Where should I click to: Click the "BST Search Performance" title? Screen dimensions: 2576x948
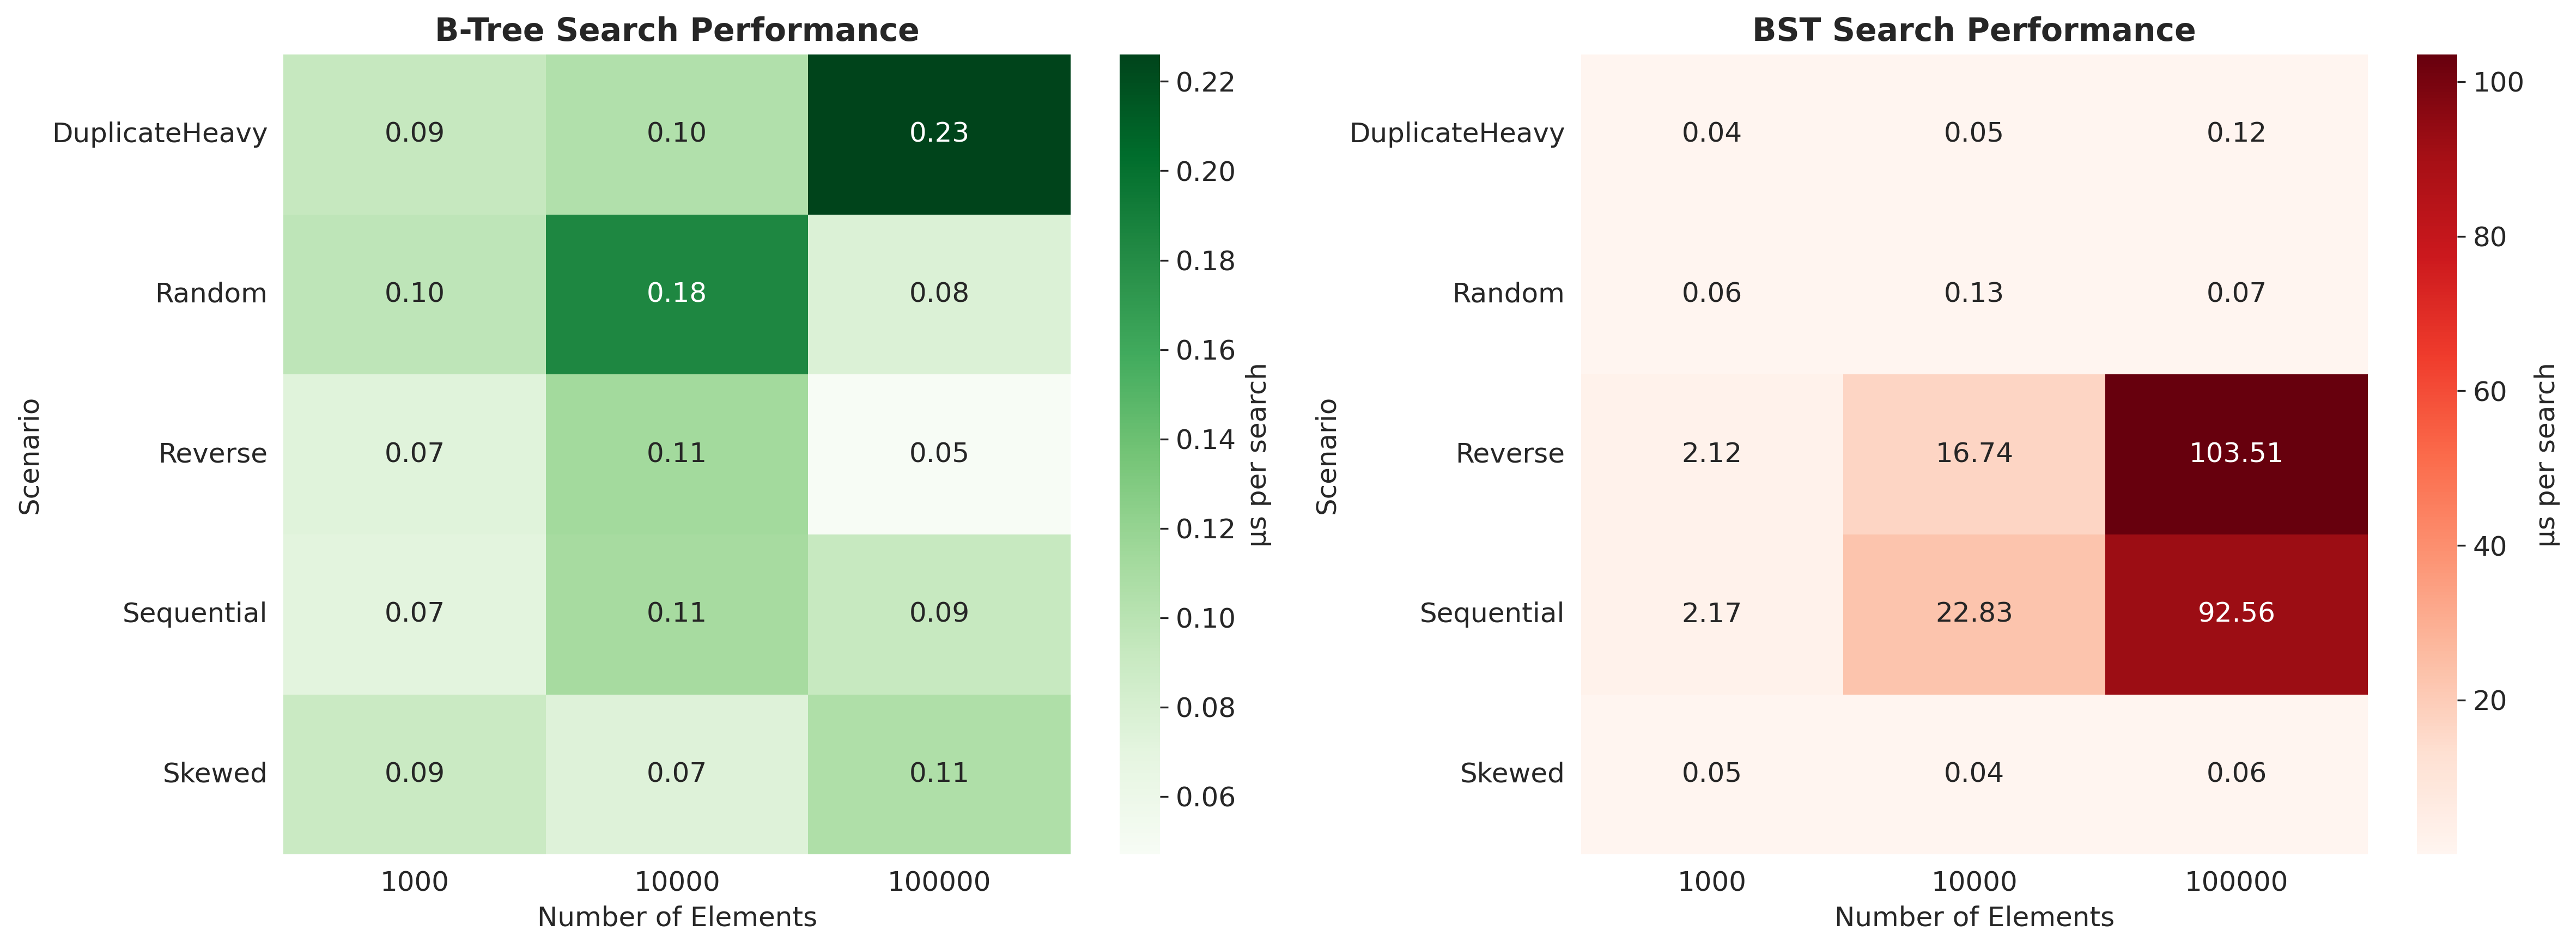click(1973, 30)
